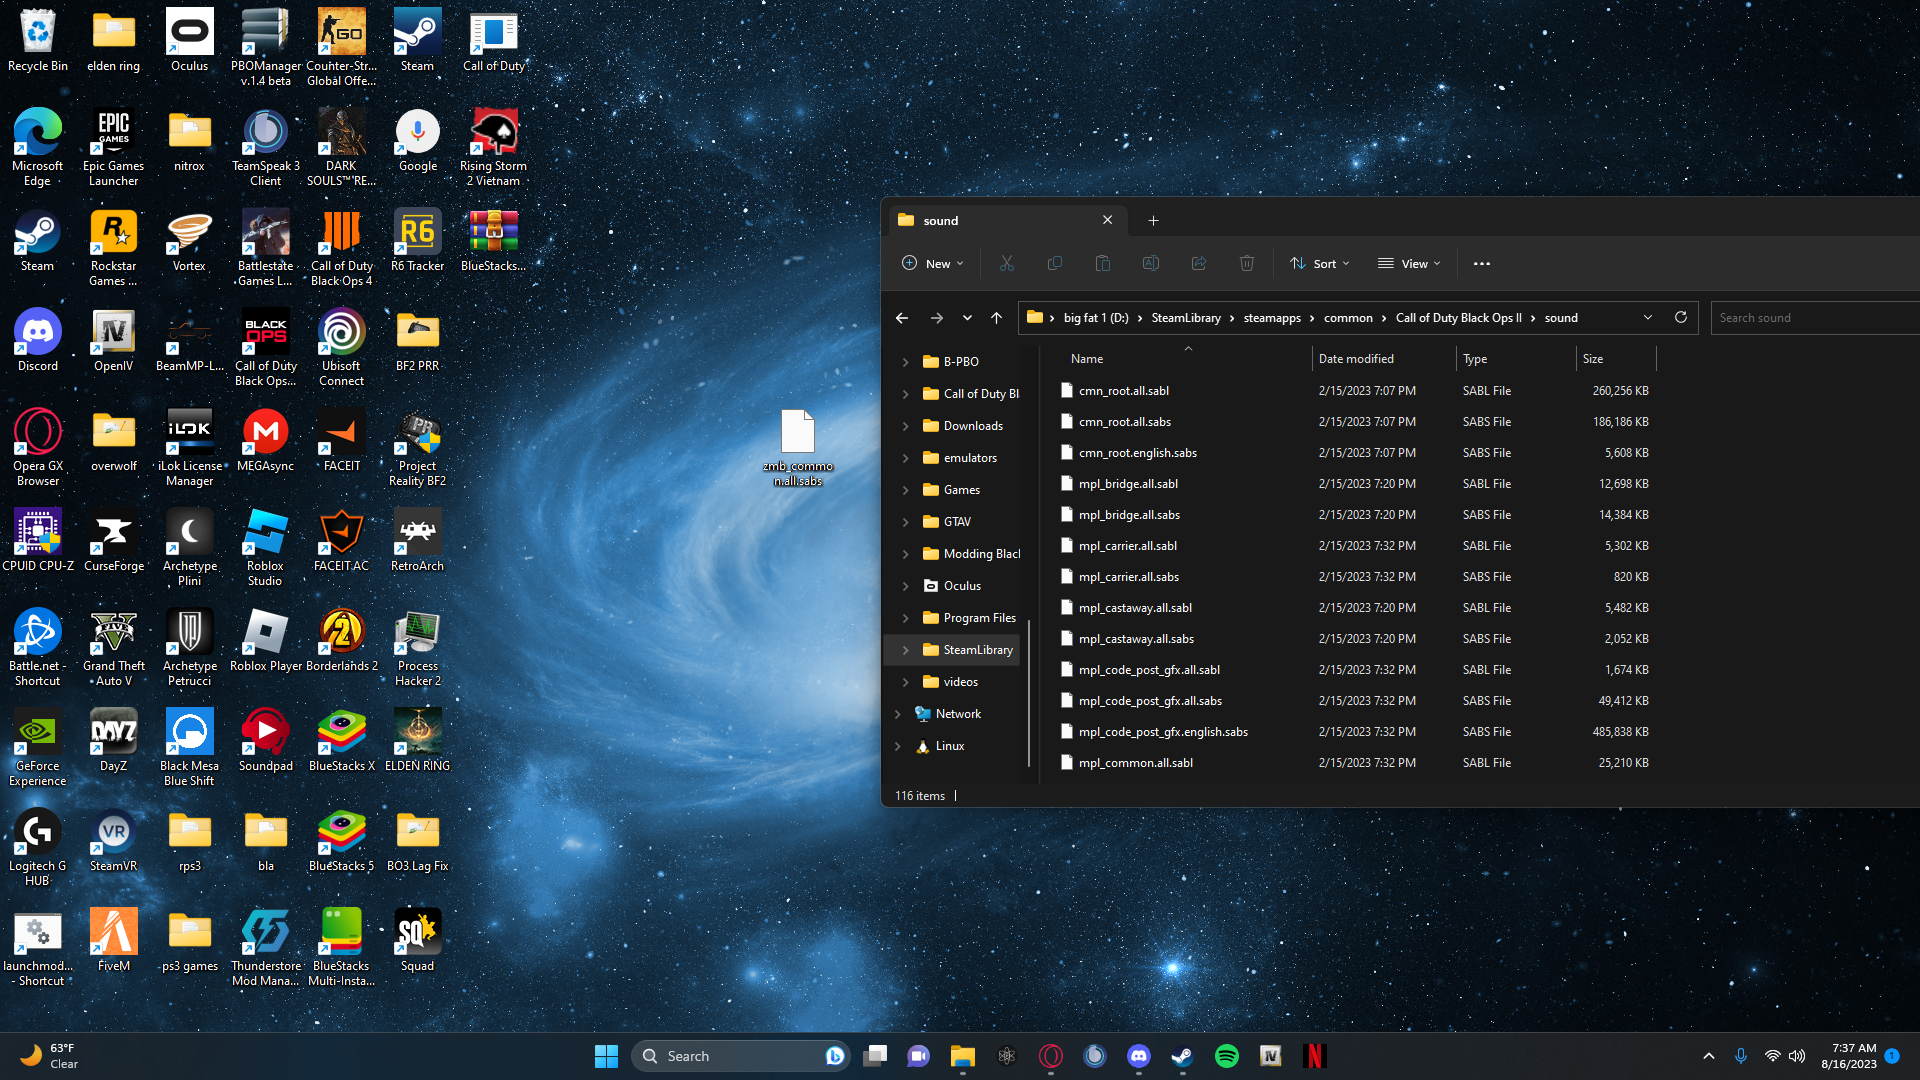Select the cmn_root.english.sabs file
1920x1080 pixels.
[1356, 453]
